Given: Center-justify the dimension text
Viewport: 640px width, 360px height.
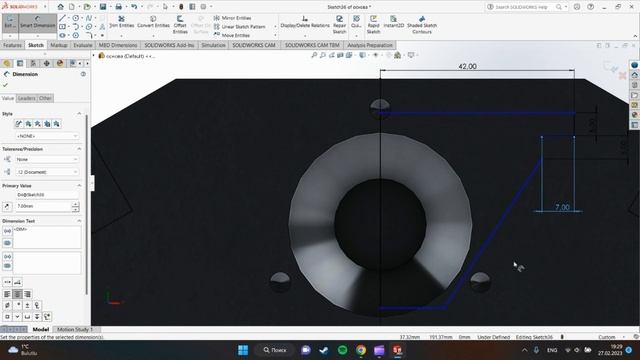Looking at the screenshot, I should (17, 294).
